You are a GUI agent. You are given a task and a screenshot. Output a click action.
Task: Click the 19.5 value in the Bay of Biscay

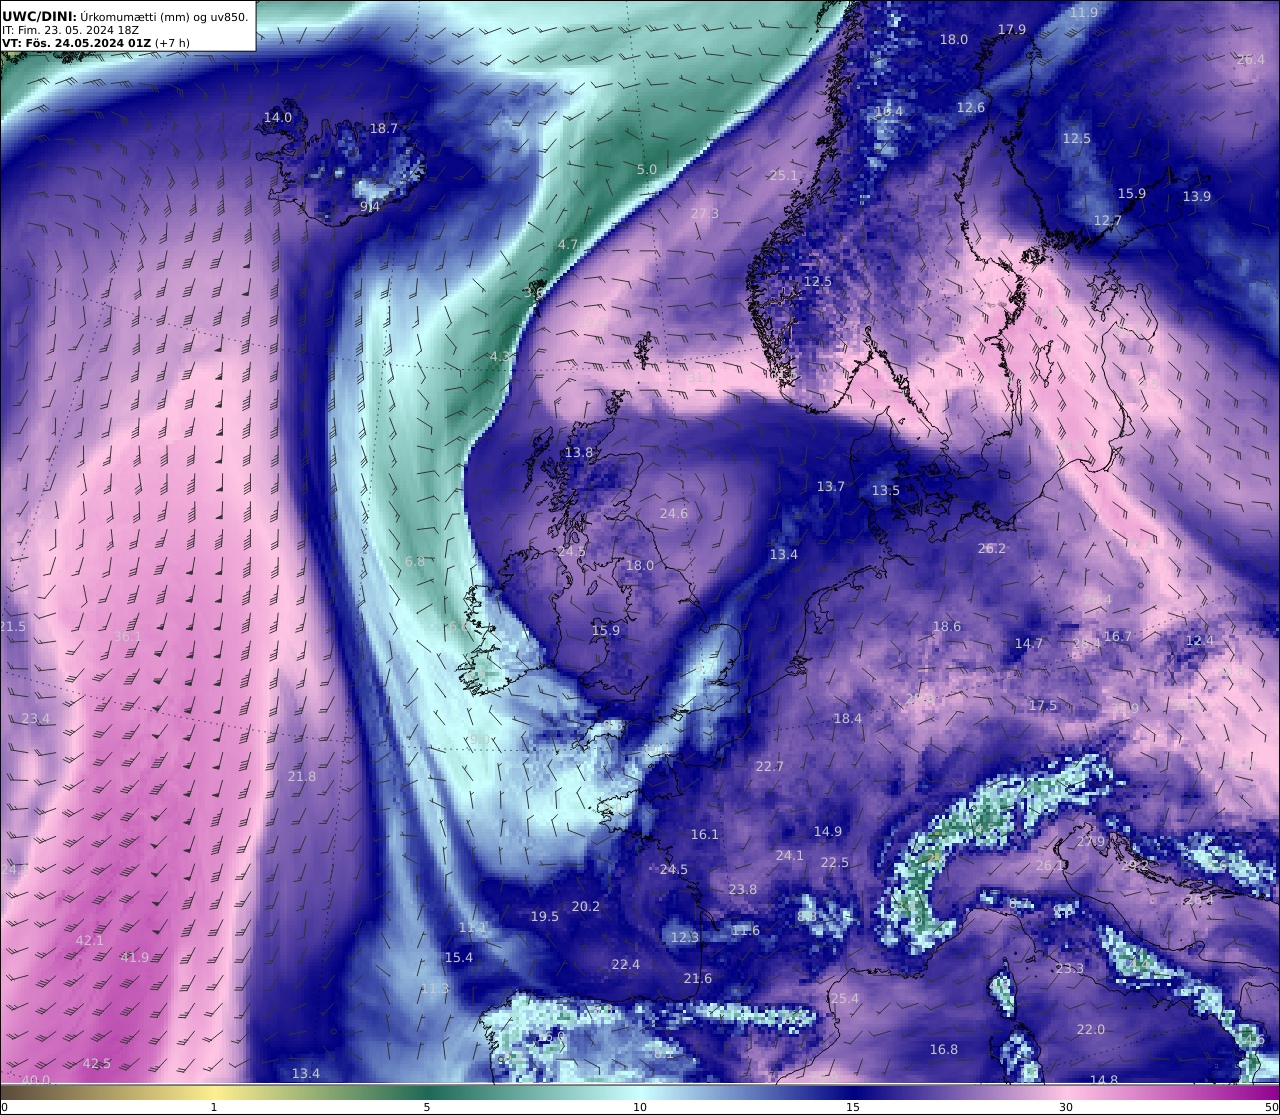pyautogui.click(x=545, y=916)
